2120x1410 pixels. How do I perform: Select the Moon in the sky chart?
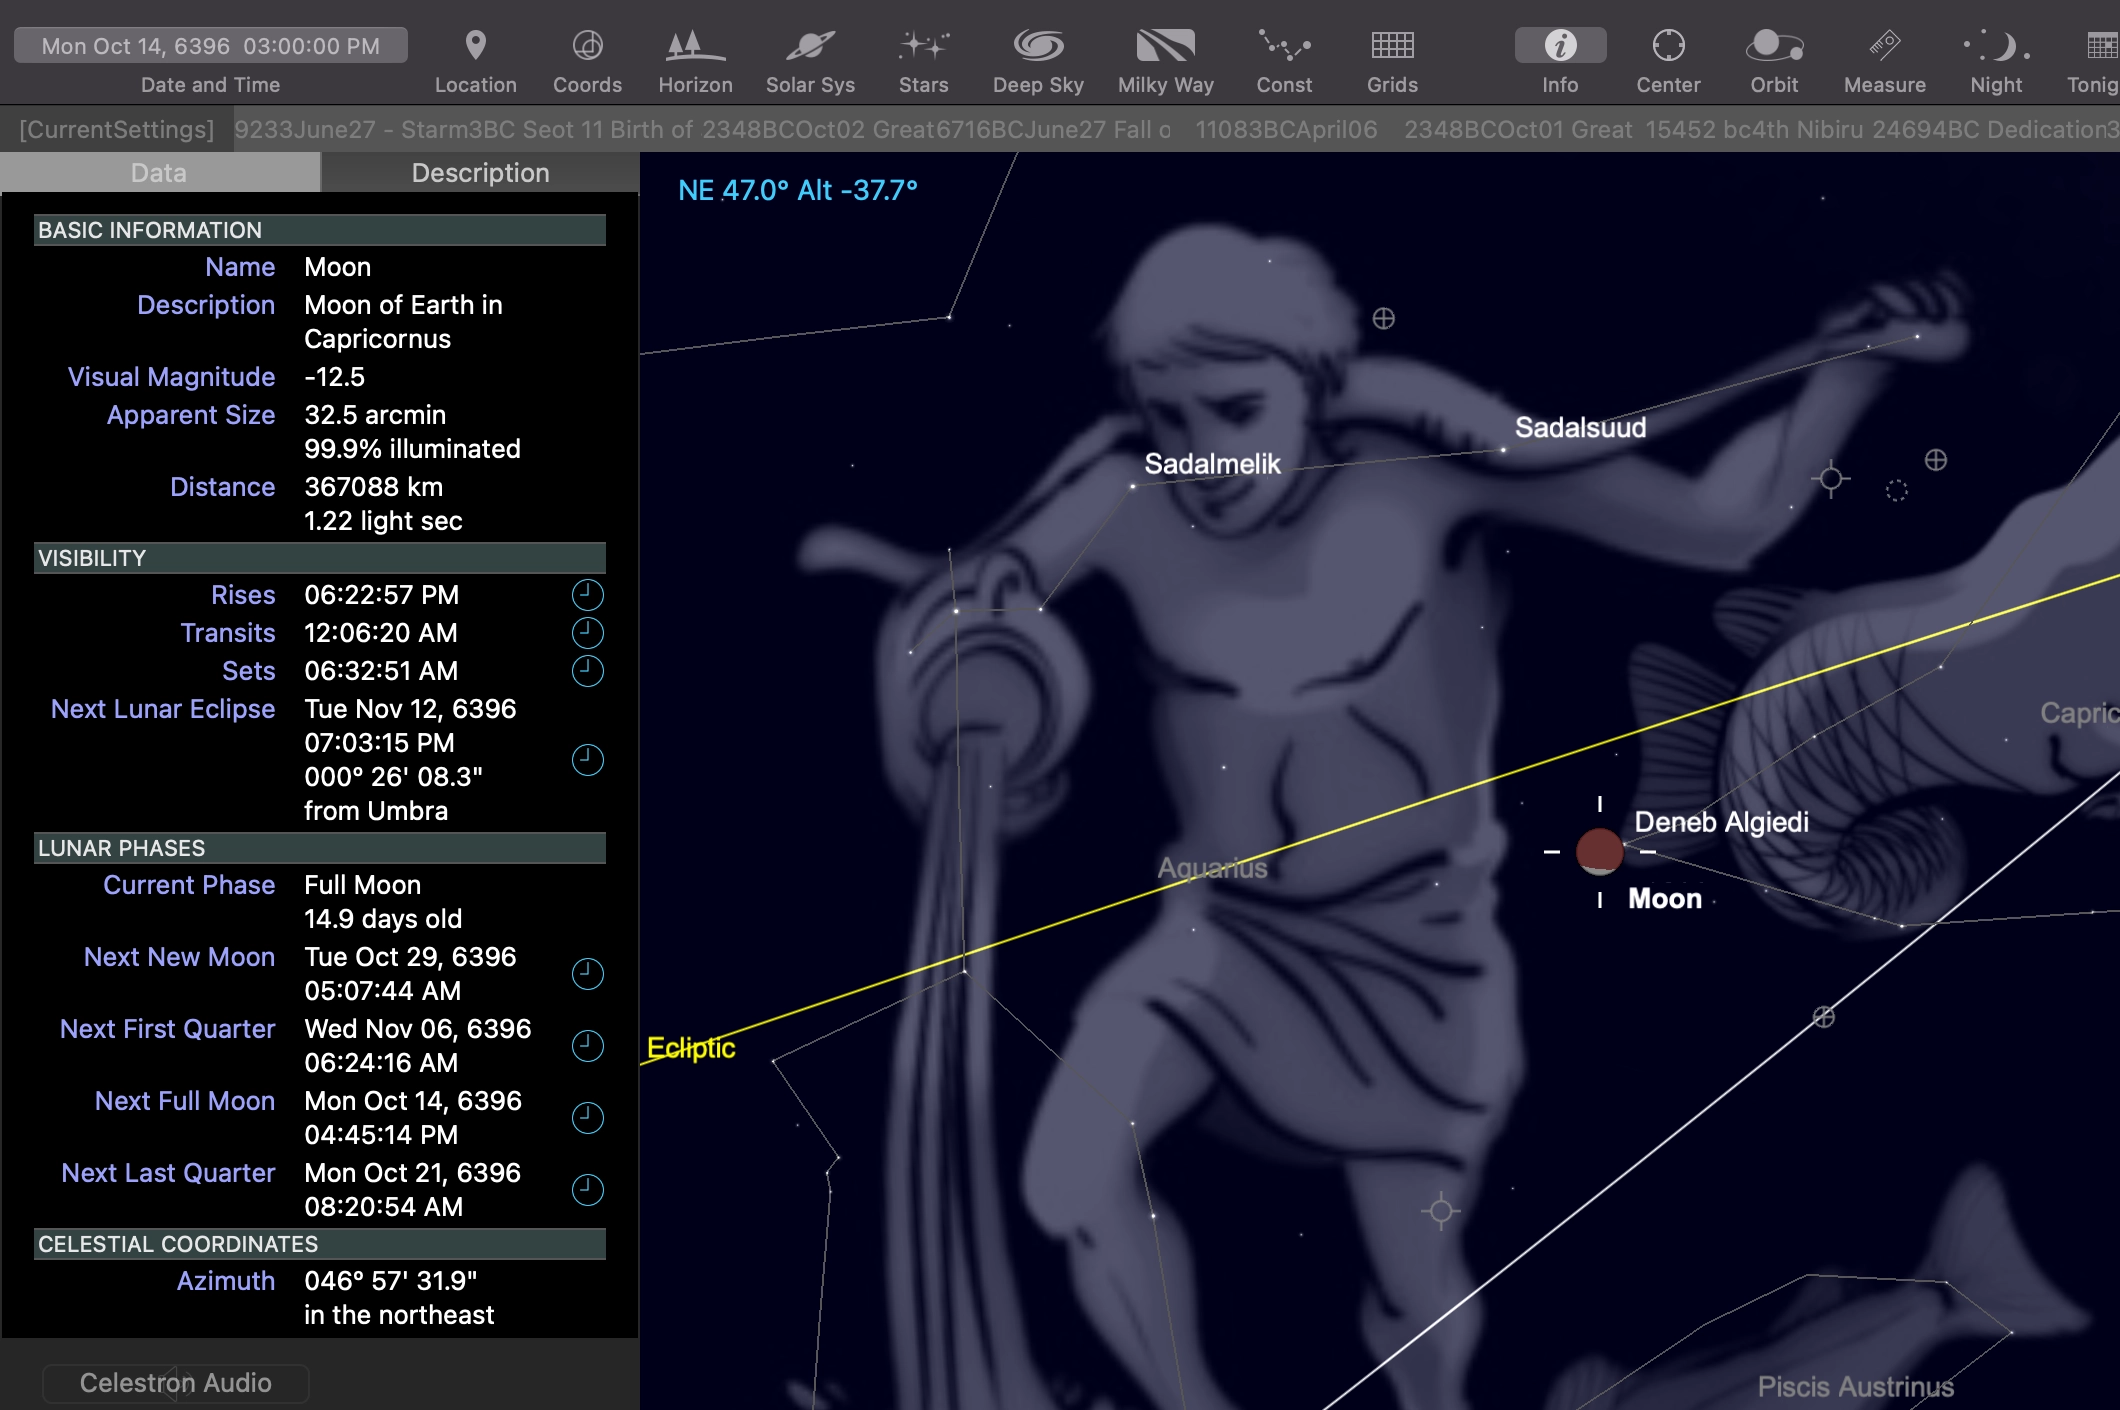1599,852
